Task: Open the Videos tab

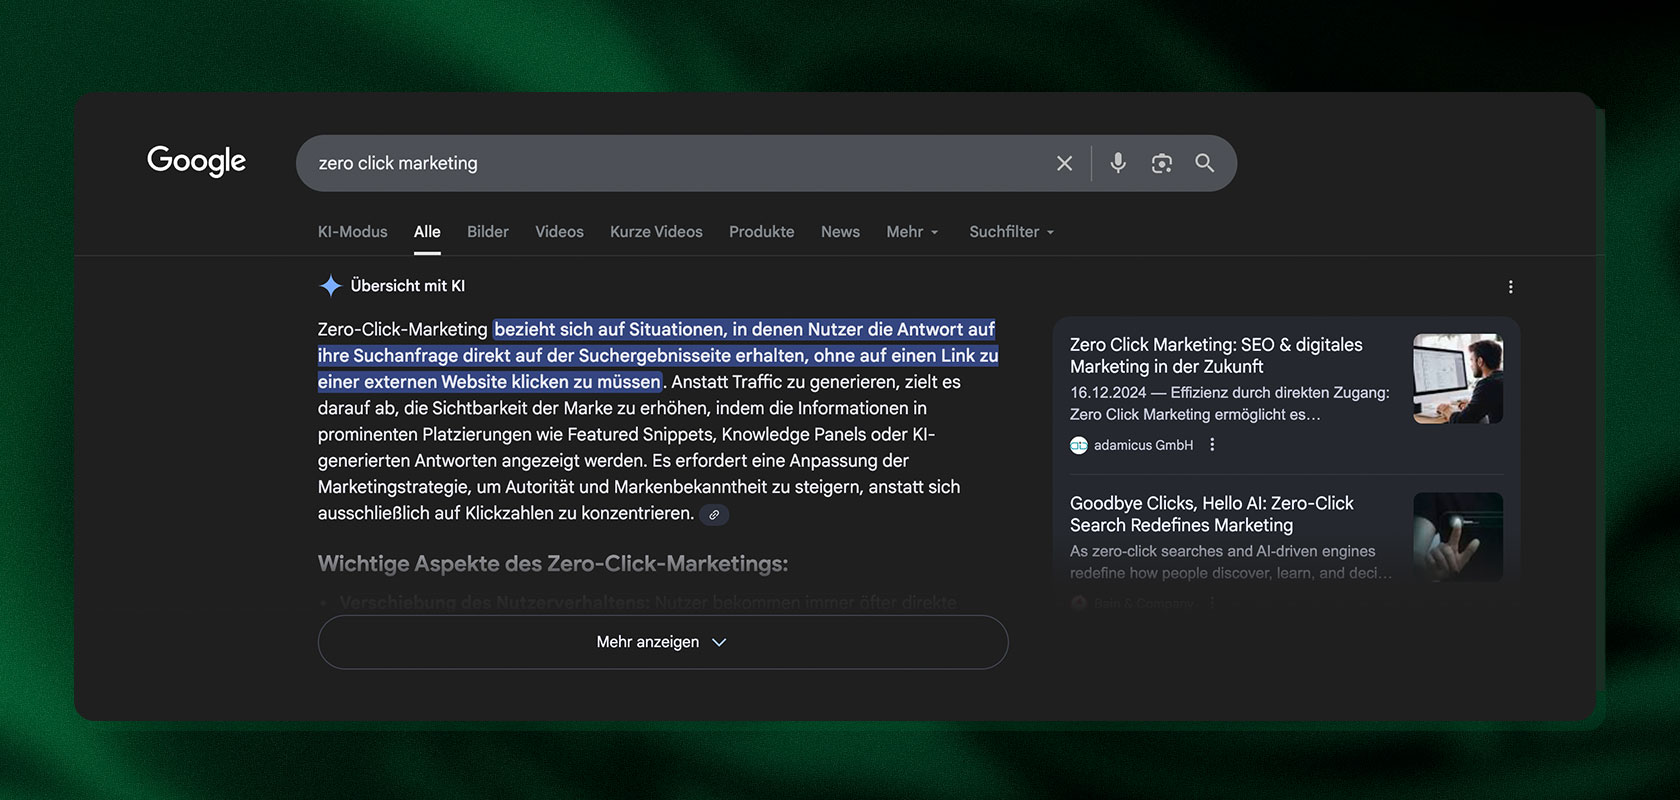Action: tap(559, 232)
